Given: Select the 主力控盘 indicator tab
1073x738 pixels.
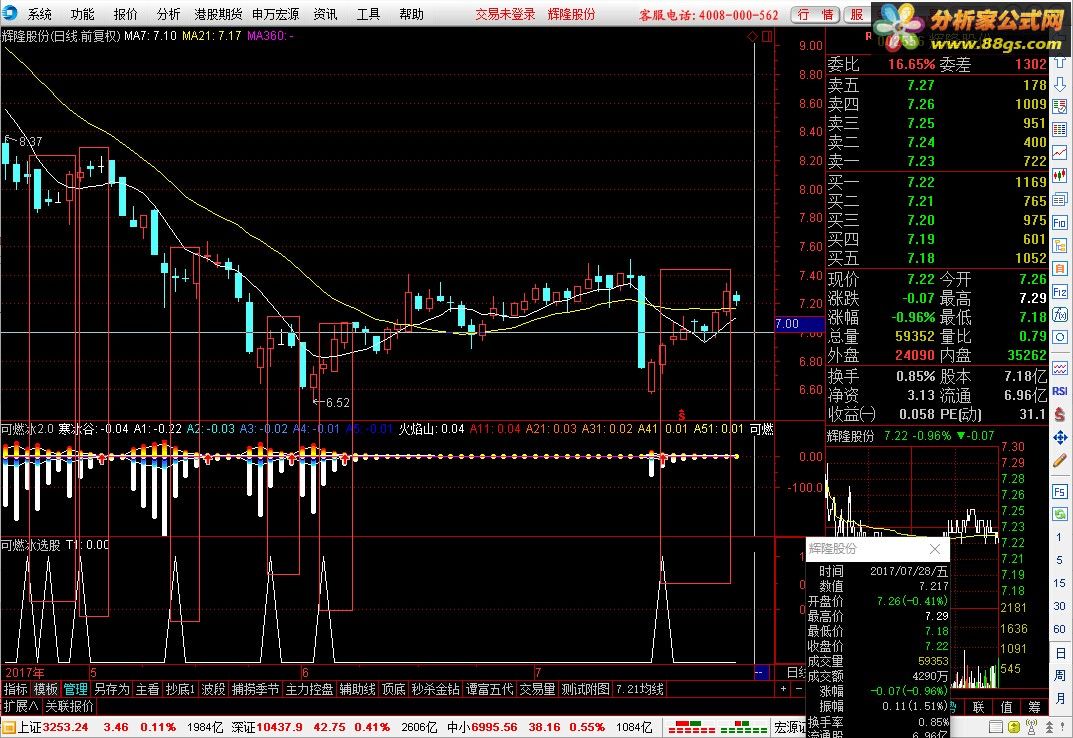Looking at the screenshot, I should pyautogui.click(x=309, y=689).
